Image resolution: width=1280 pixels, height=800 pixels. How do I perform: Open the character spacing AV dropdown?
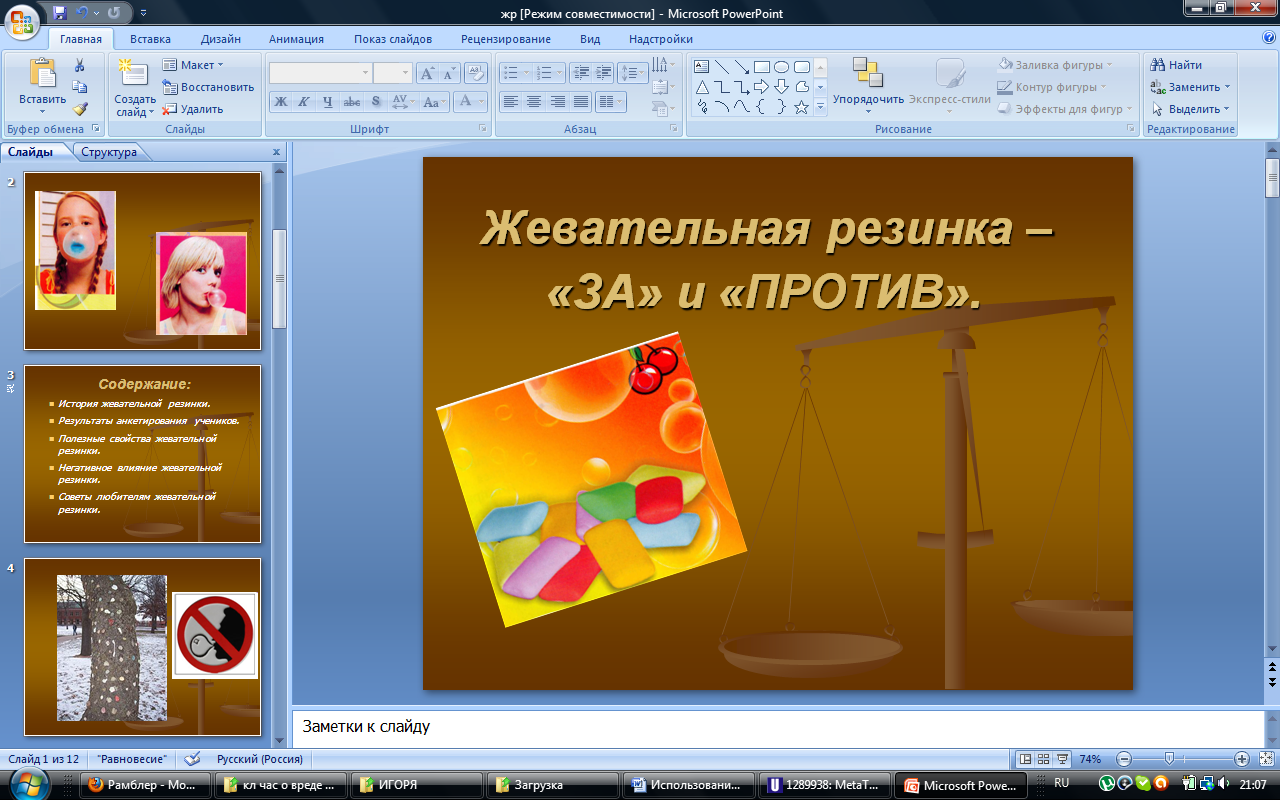(402, 102)
